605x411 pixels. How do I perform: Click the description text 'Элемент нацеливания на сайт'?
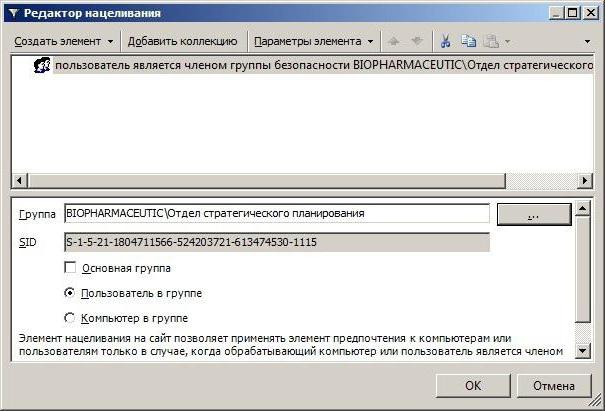(95, 338)
